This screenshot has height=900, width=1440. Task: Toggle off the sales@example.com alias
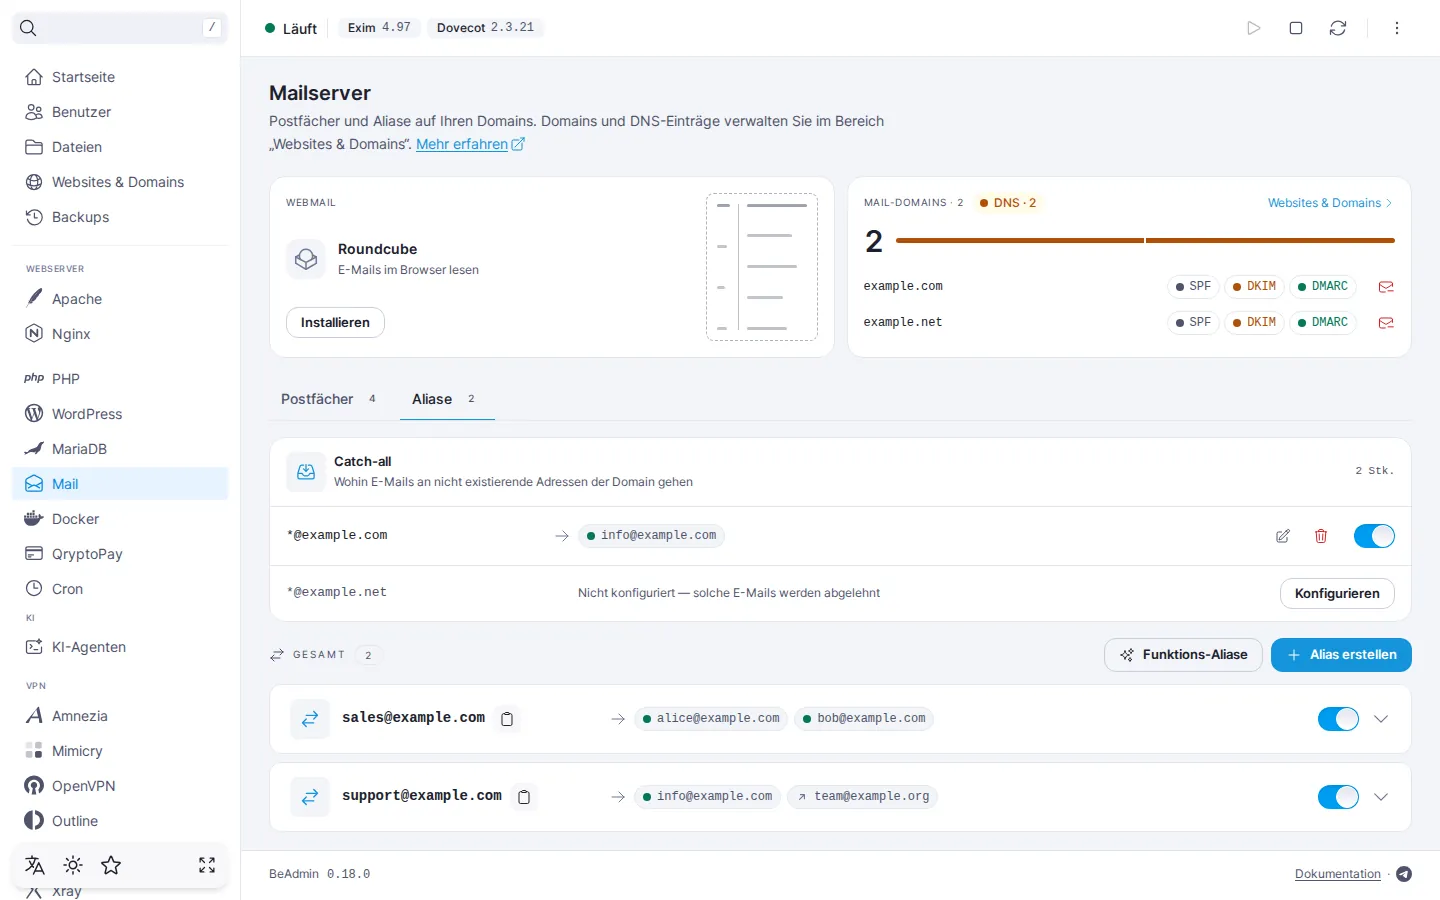1338,719
